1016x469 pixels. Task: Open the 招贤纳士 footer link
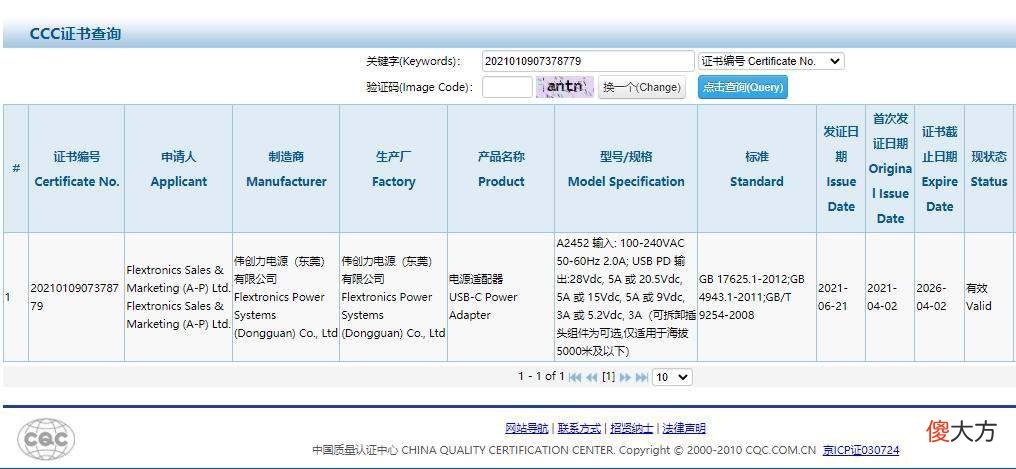pos(632,428)
